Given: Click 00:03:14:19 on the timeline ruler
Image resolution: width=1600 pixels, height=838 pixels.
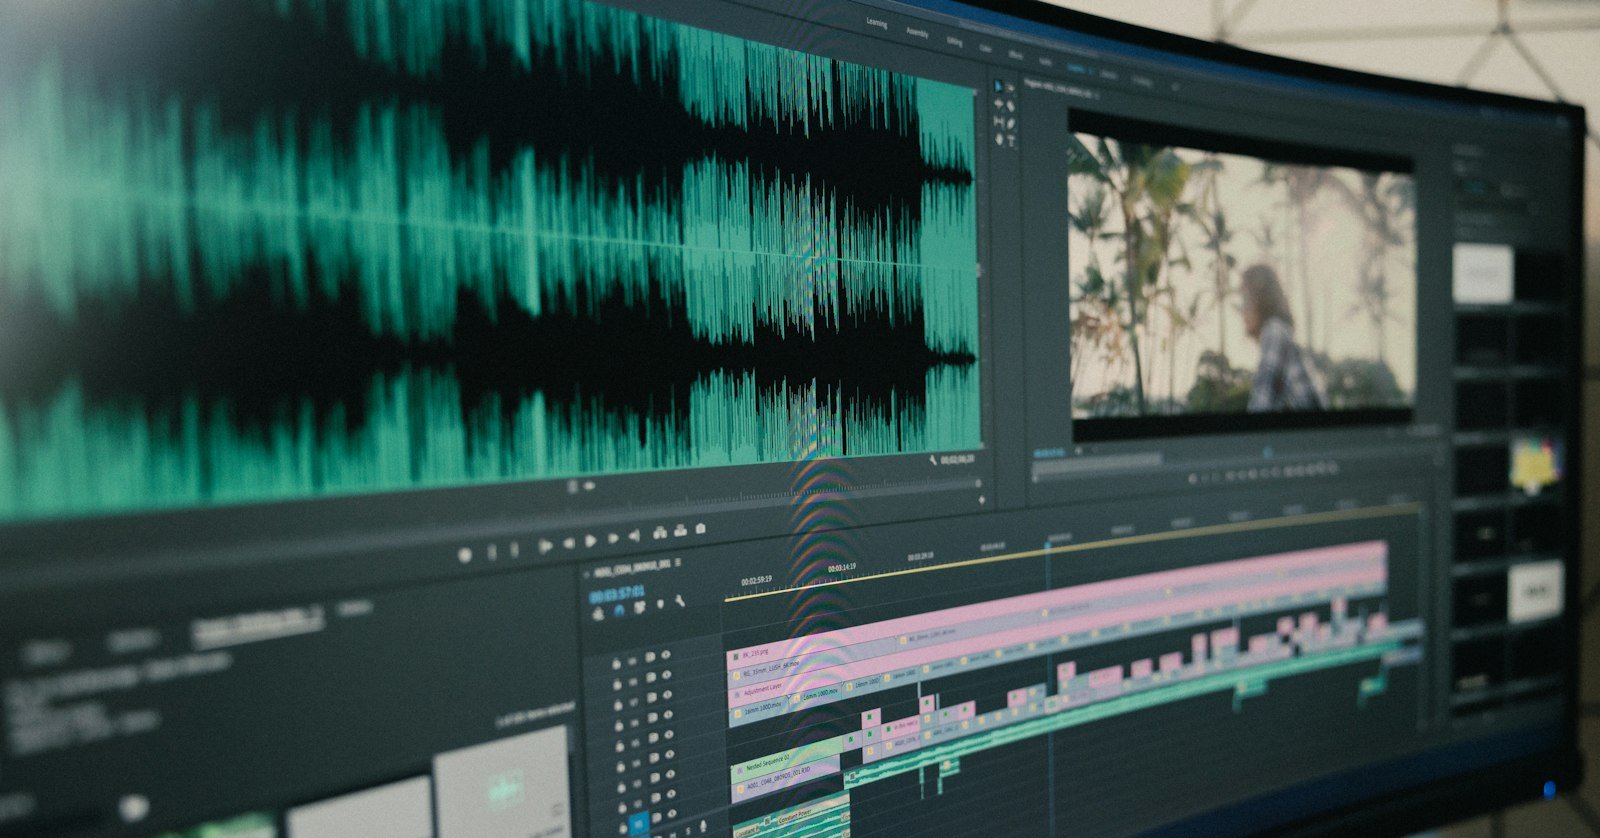Looking at the screenshot, I should click(842, 567).
